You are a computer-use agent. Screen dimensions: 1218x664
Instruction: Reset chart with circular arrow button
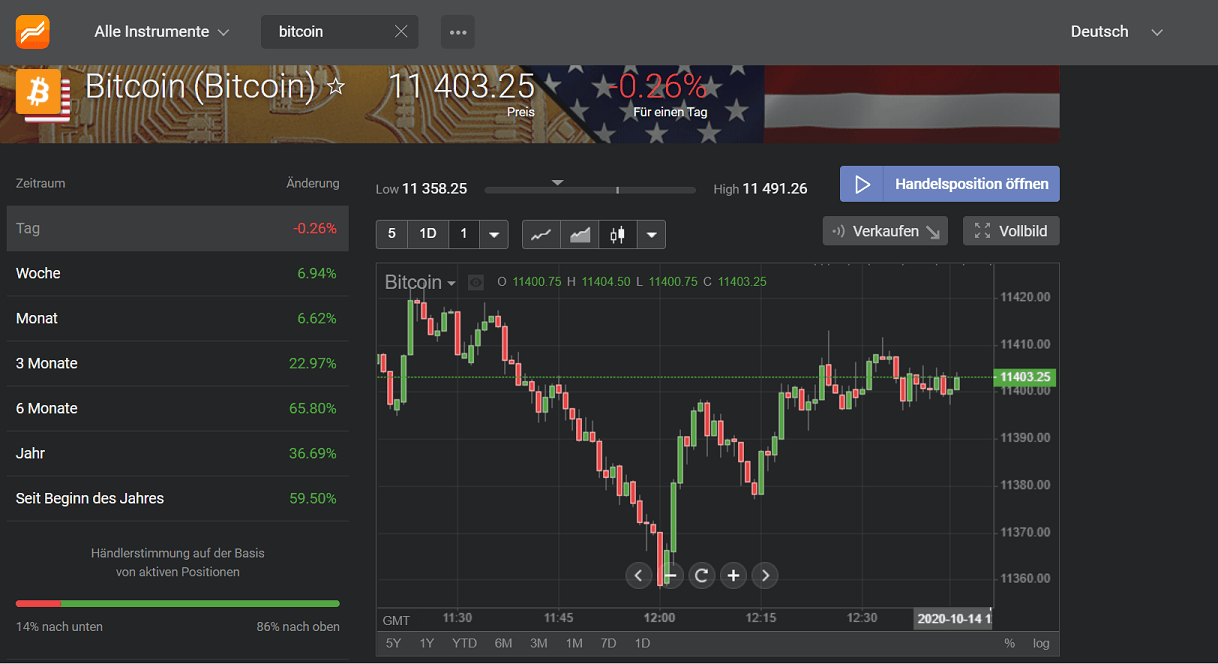pos(702,575)
